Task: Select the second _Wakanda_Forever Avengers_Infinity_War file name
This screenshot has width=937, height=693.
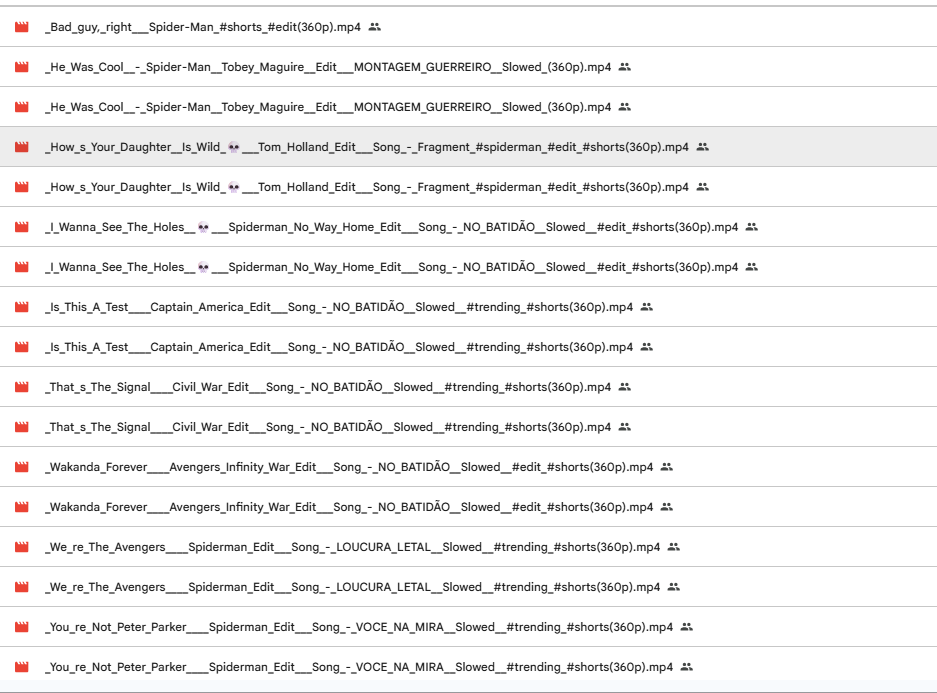Action: [349, 507]
